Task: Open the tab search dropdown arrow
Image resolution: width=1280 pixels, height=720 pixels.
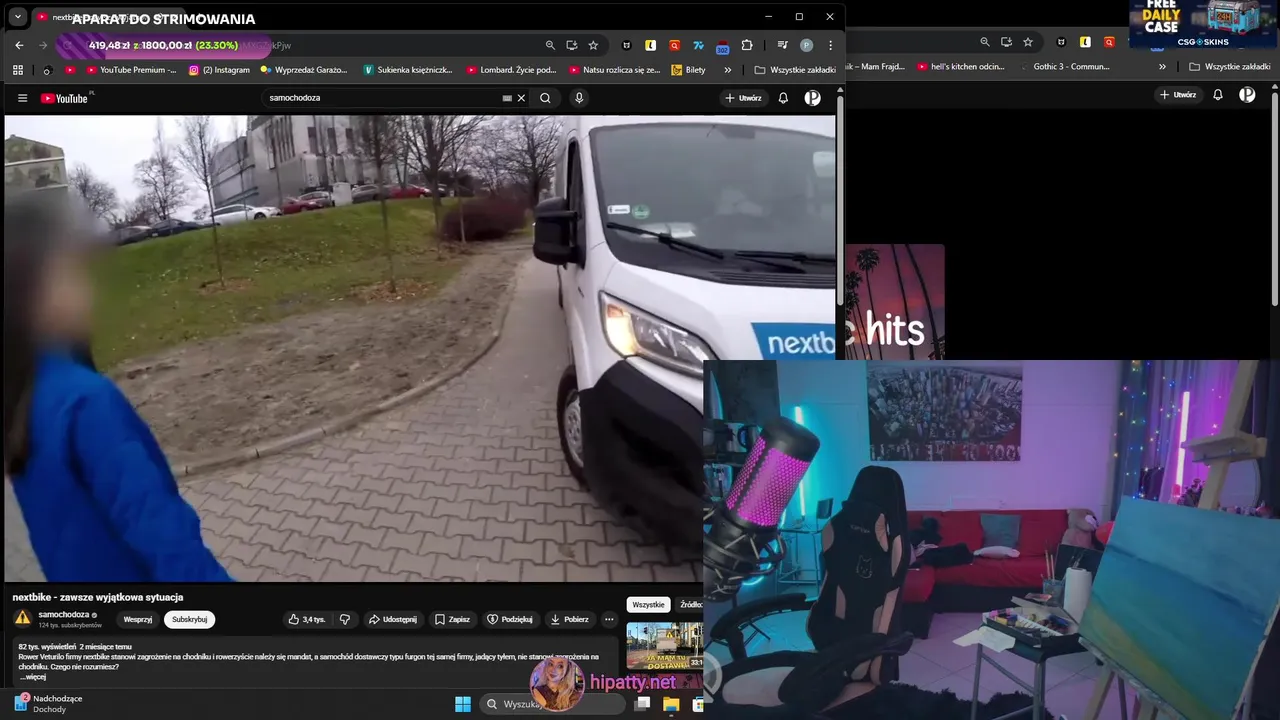Action: 17,17
